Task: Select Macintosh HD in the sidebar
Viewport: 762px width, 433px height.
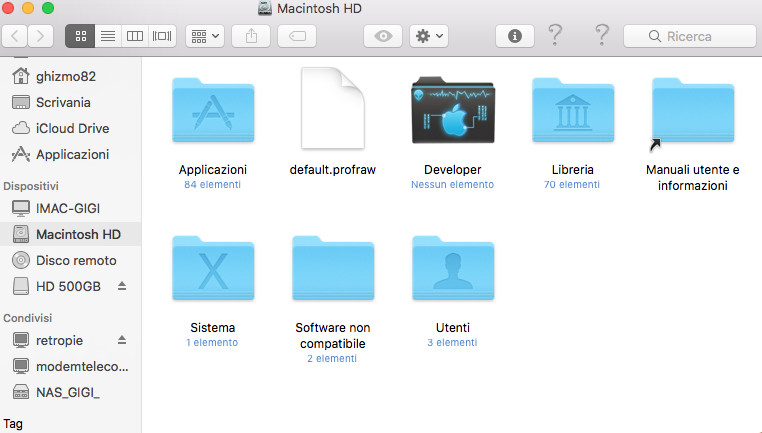Action: [70, 234]
